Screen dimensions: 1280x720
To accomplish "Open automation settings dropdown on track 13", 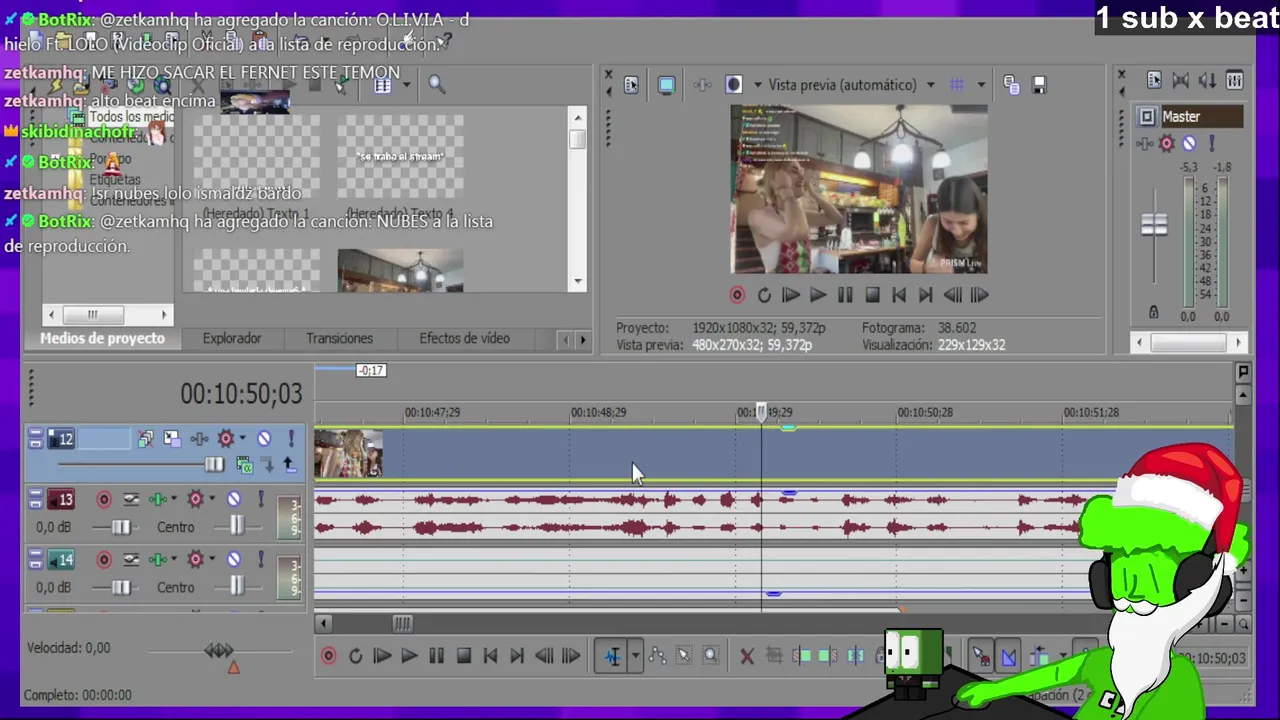I will (174, 499).
